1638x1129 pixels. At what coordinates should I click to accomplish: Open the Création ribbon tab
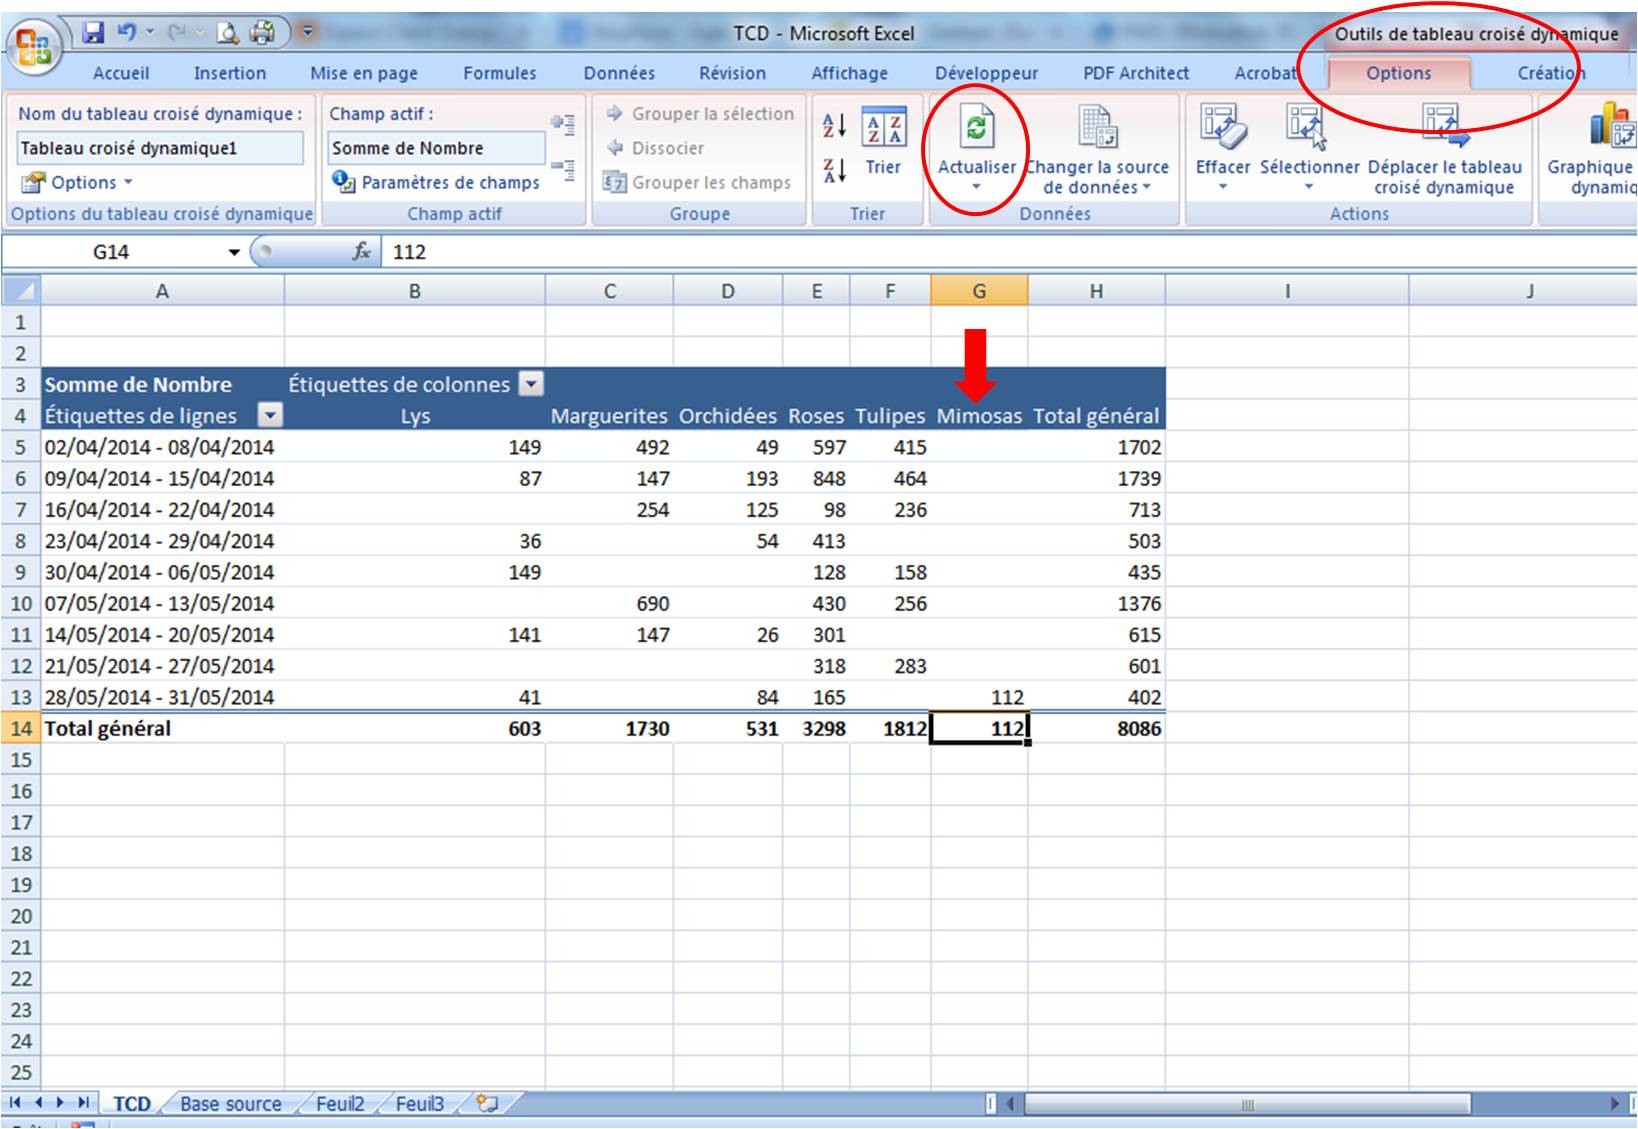1551,73
